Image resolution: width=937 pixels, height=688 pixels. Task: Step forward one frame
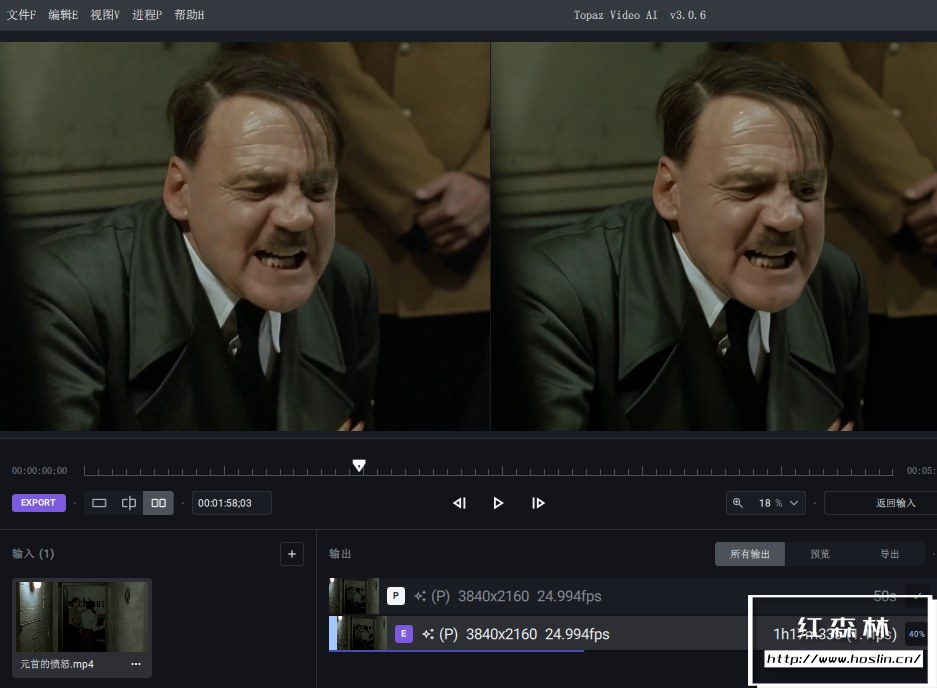(538, 503)
